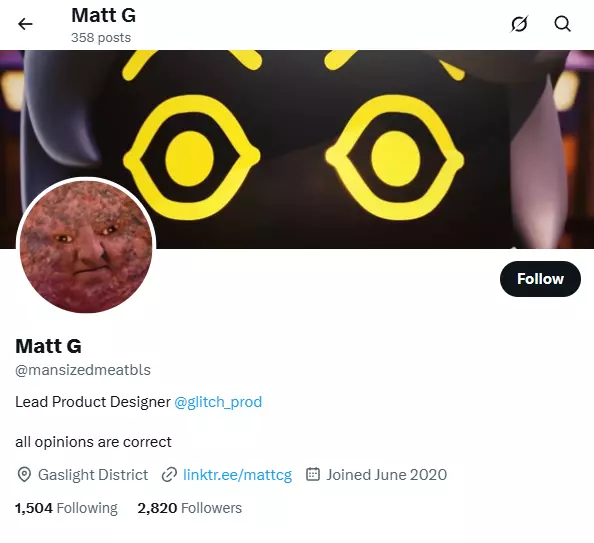Visit the linktr.ee/mattcg link
594x543 pixels.
[238, 475]
